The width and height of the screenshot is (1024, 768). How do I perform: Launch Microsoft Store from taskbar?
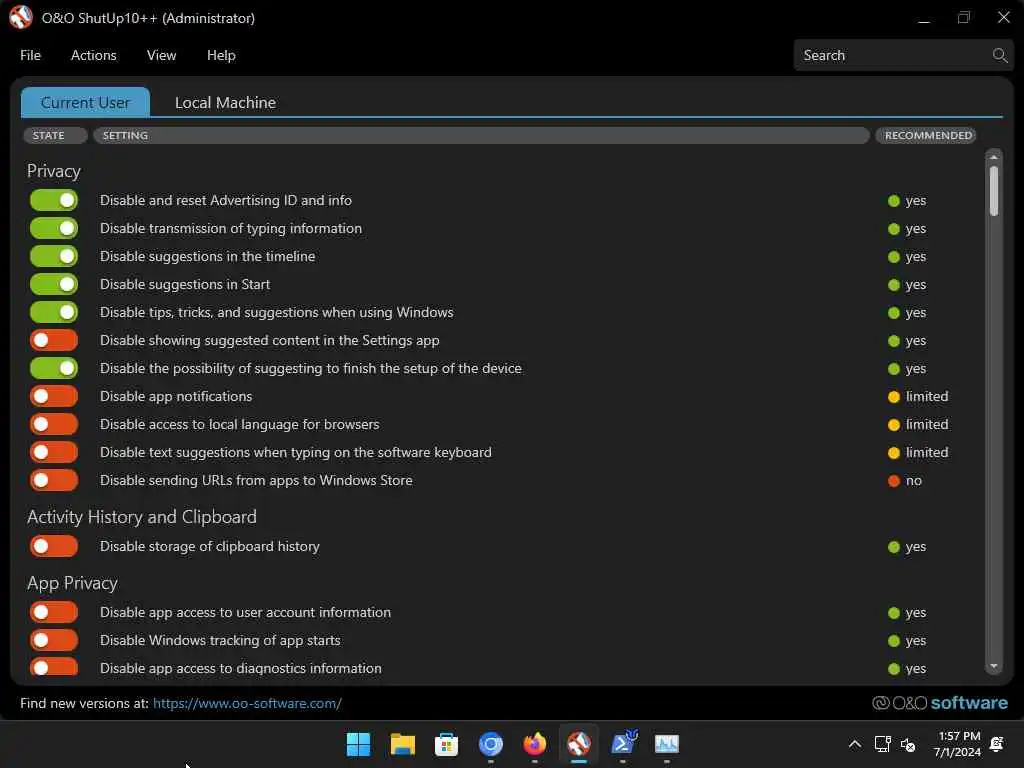click(446, 744)
